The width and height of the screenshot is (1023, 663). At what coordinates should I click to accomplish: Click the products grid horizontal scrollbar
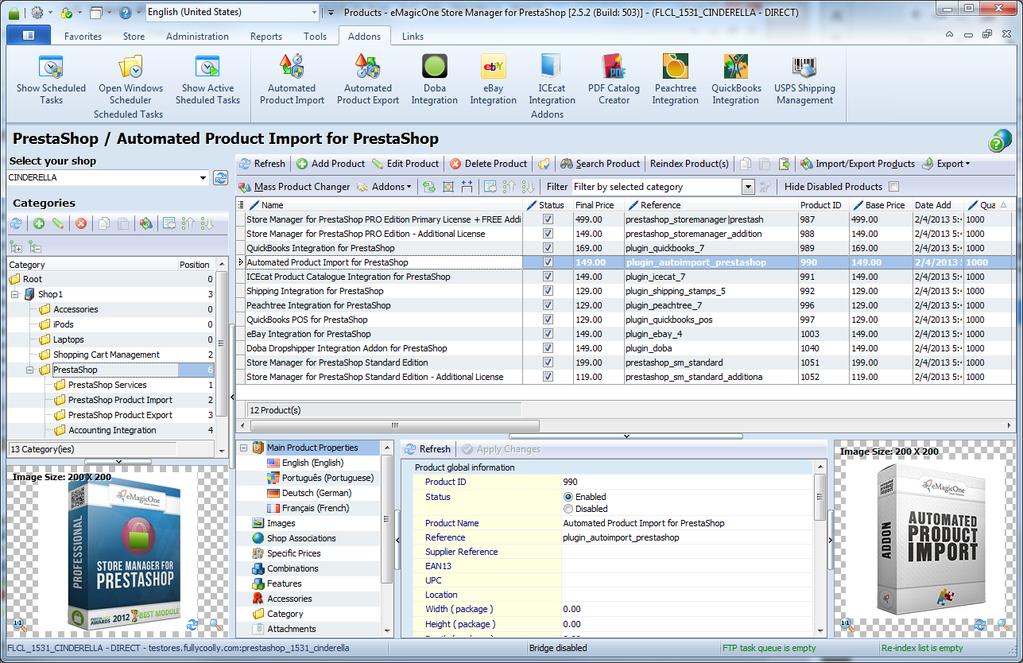(394, 425)
